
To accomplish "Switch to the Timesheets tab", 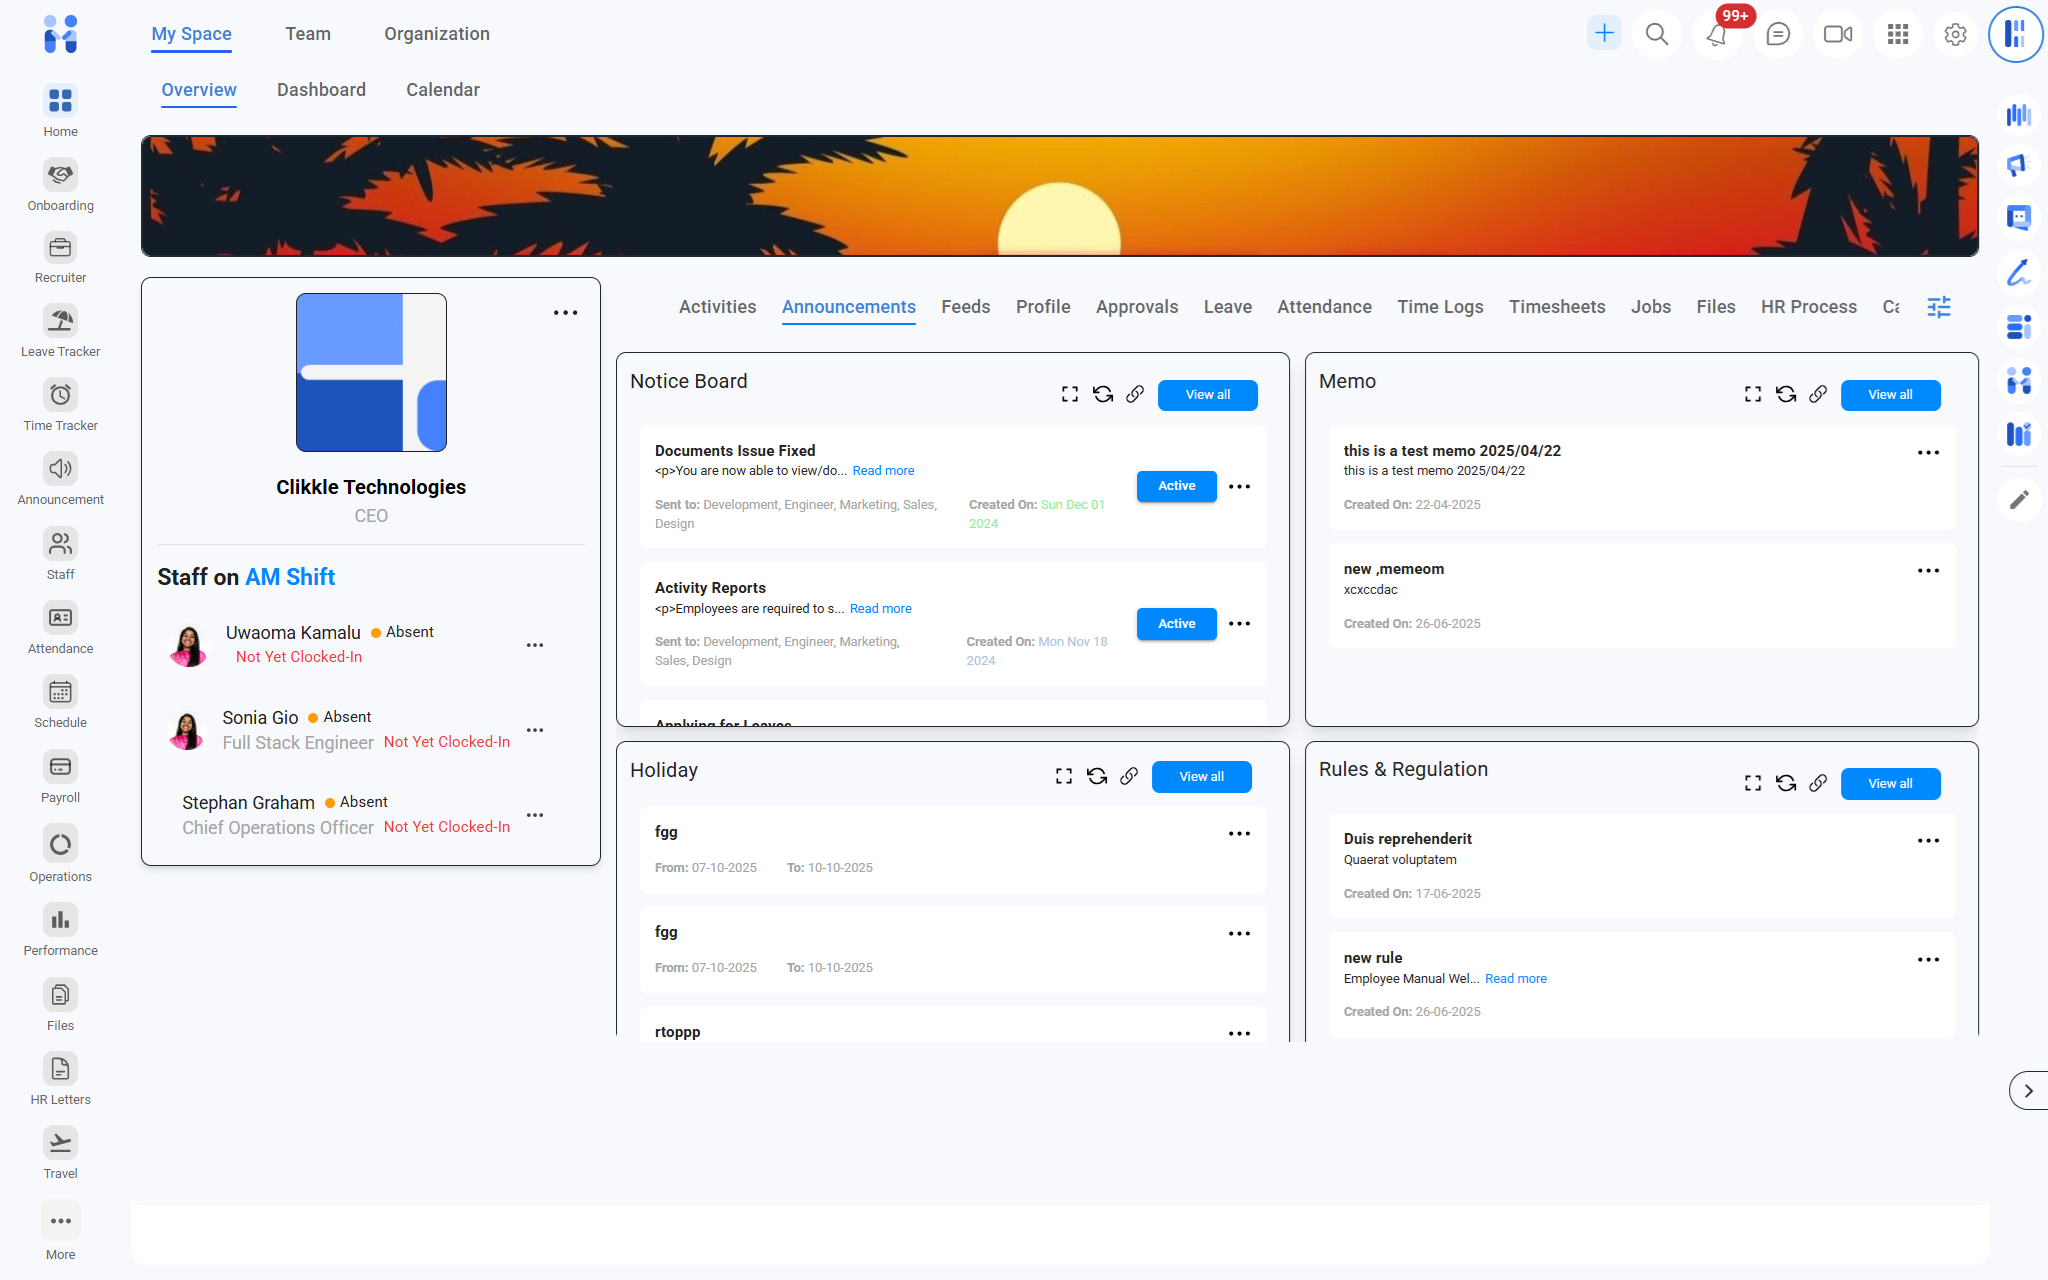I will pos(1556,307).
